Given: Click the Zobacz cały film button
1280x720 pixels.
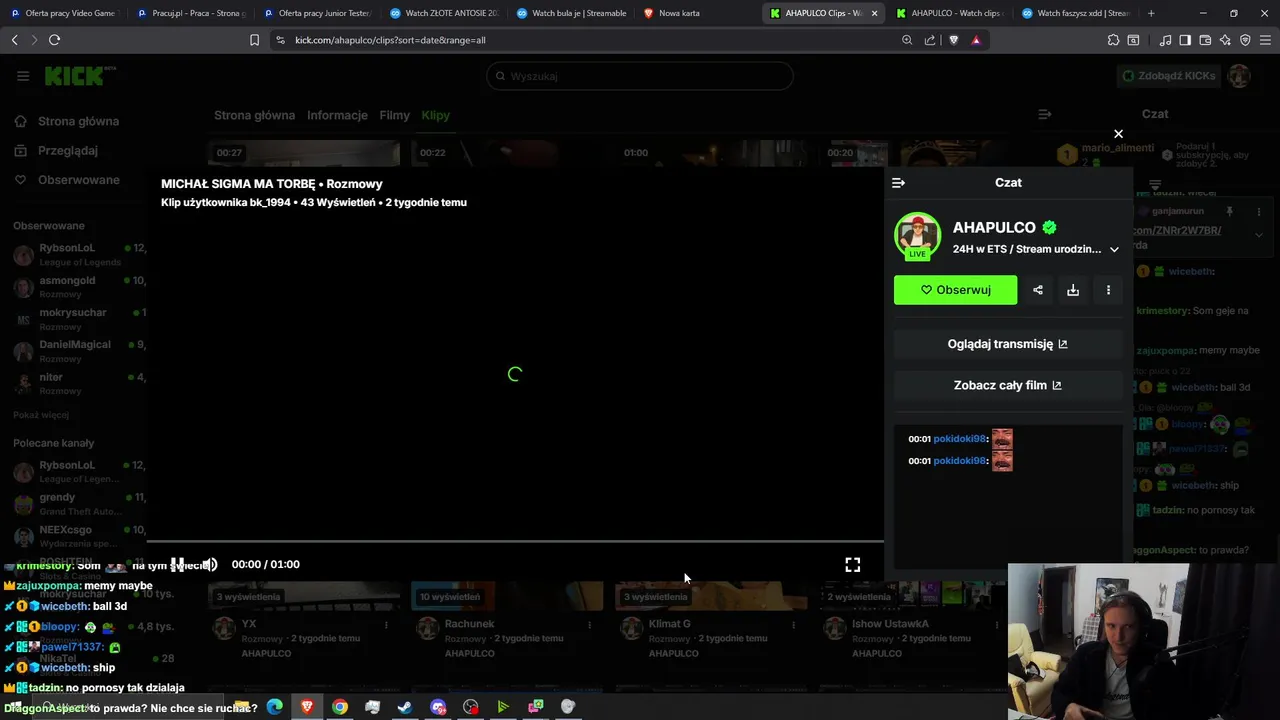Looking at the screenshot, I should [x=1008, y=385].
